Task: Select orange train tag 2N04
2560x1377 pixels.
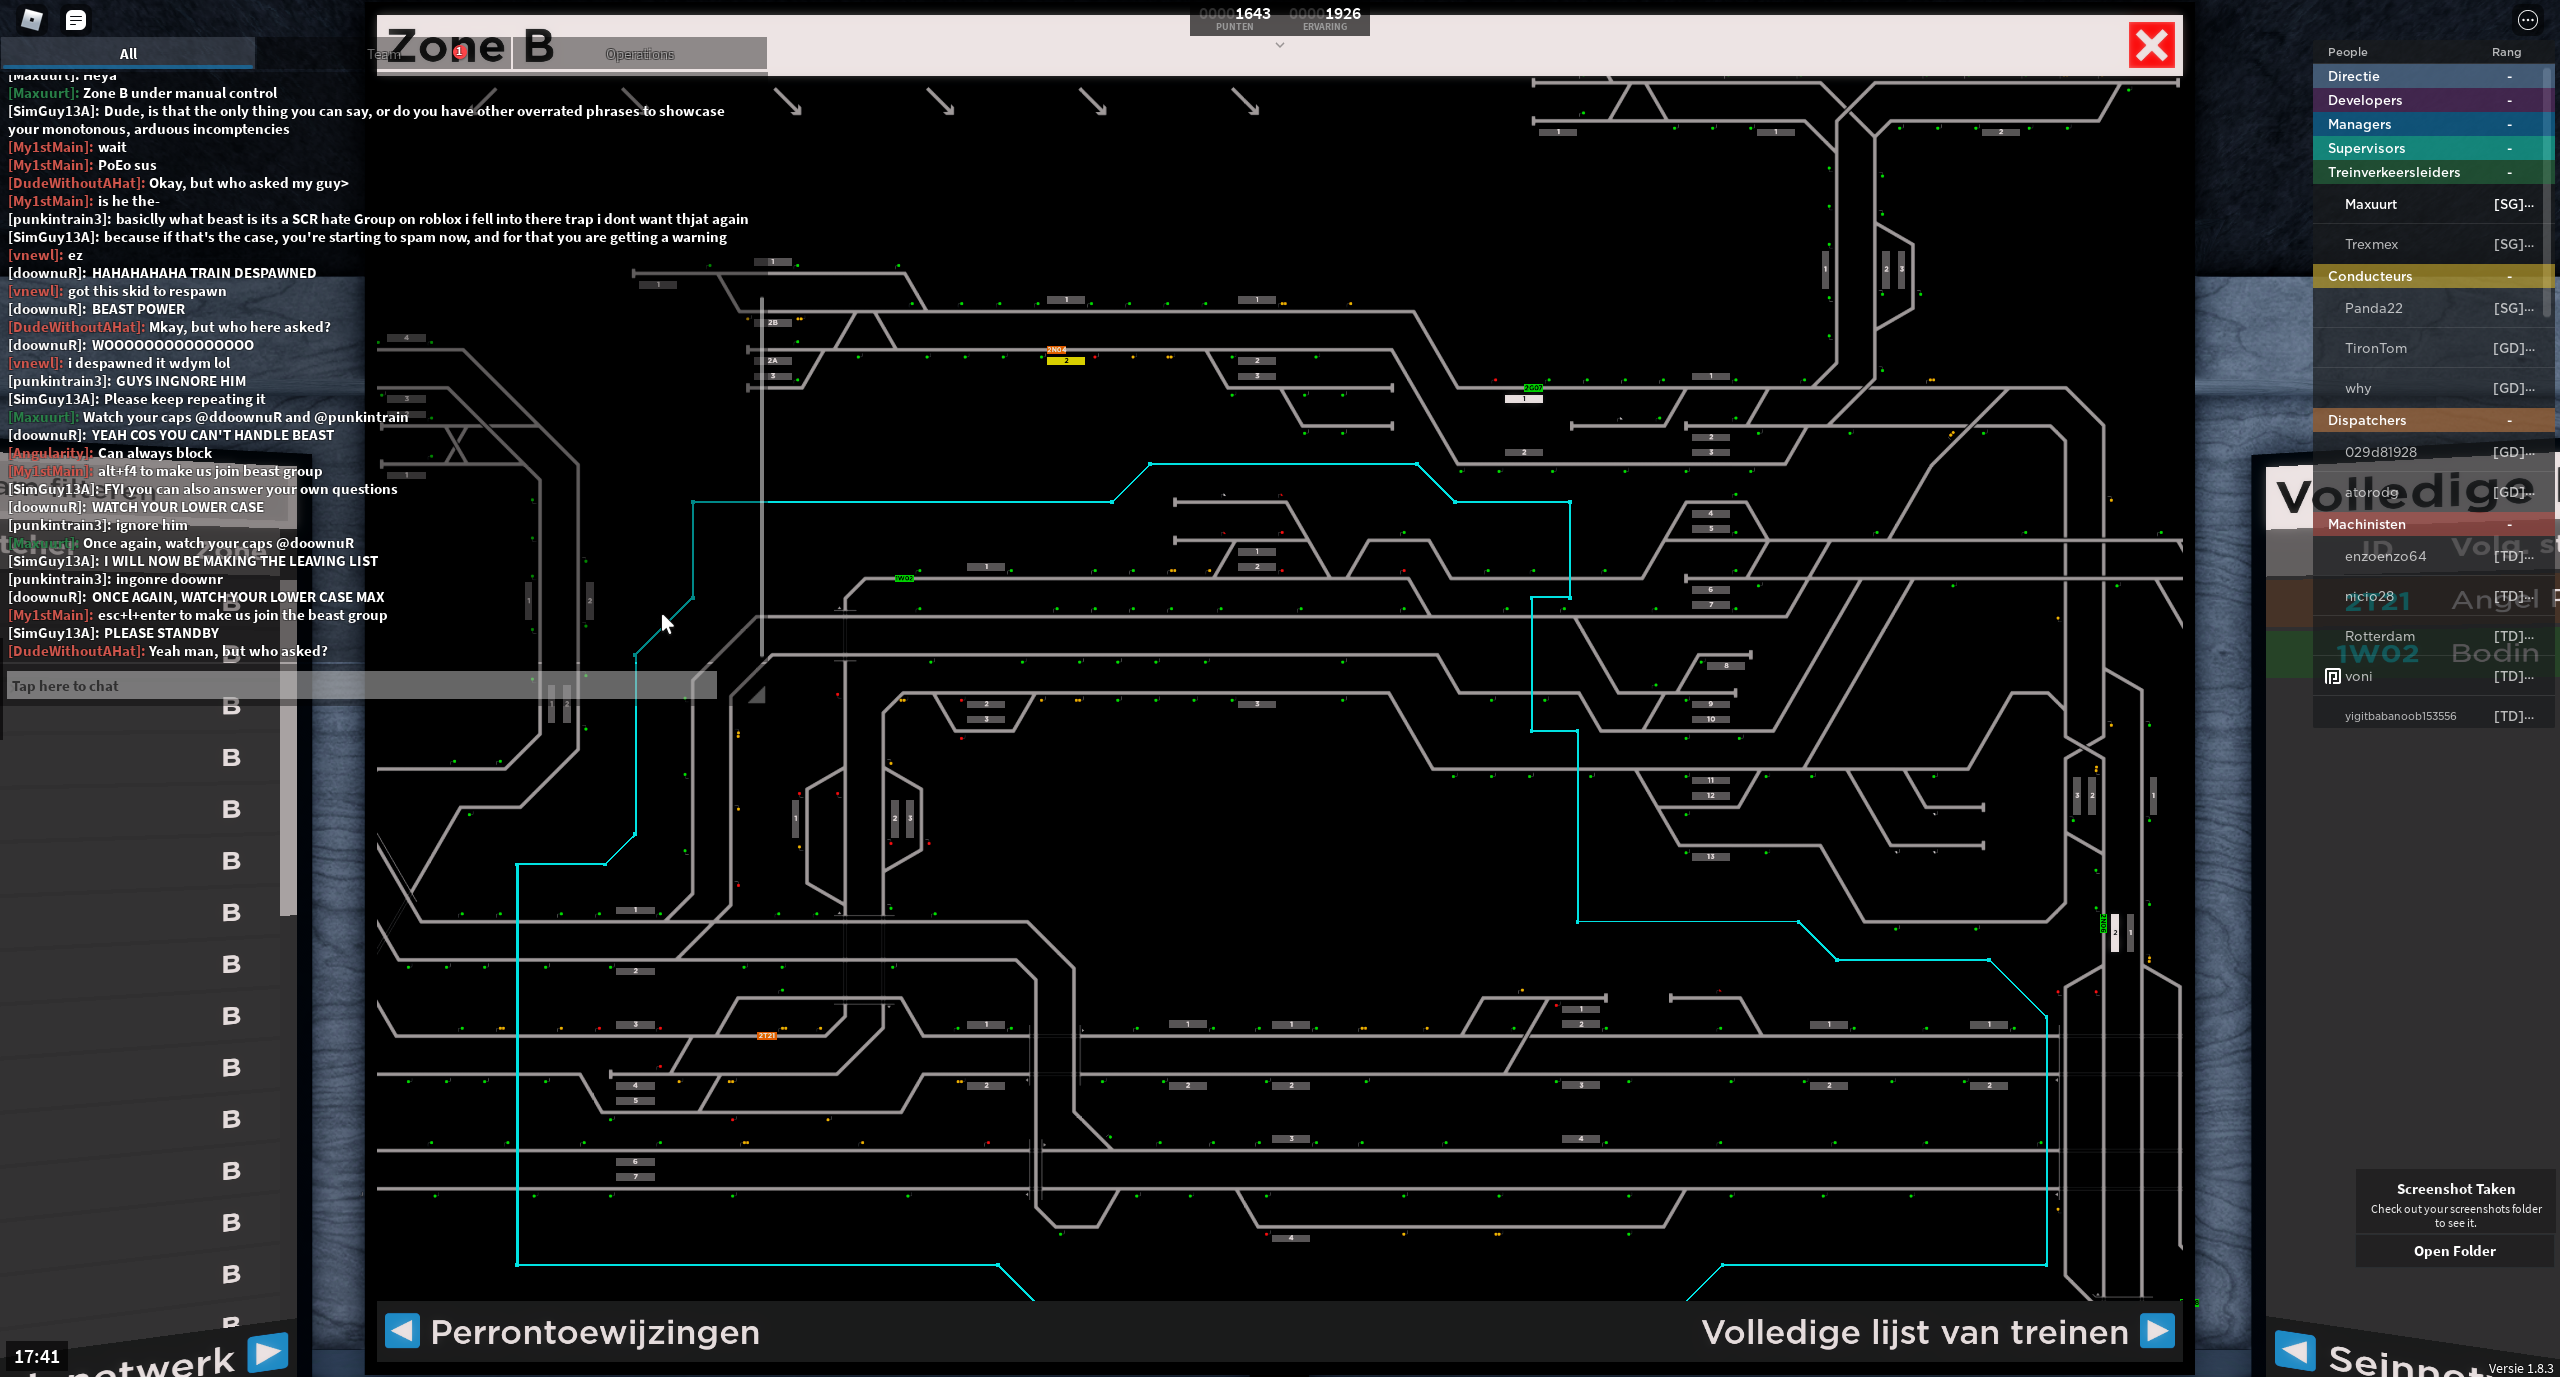Action: [x=1056, y=350]
